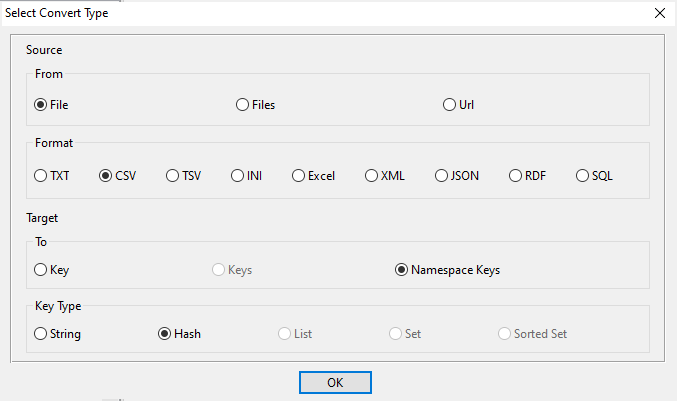Select Namespace Keys as the target
Image resolution: width=677 pixels, height=401 pixels.
pos(402,270)
